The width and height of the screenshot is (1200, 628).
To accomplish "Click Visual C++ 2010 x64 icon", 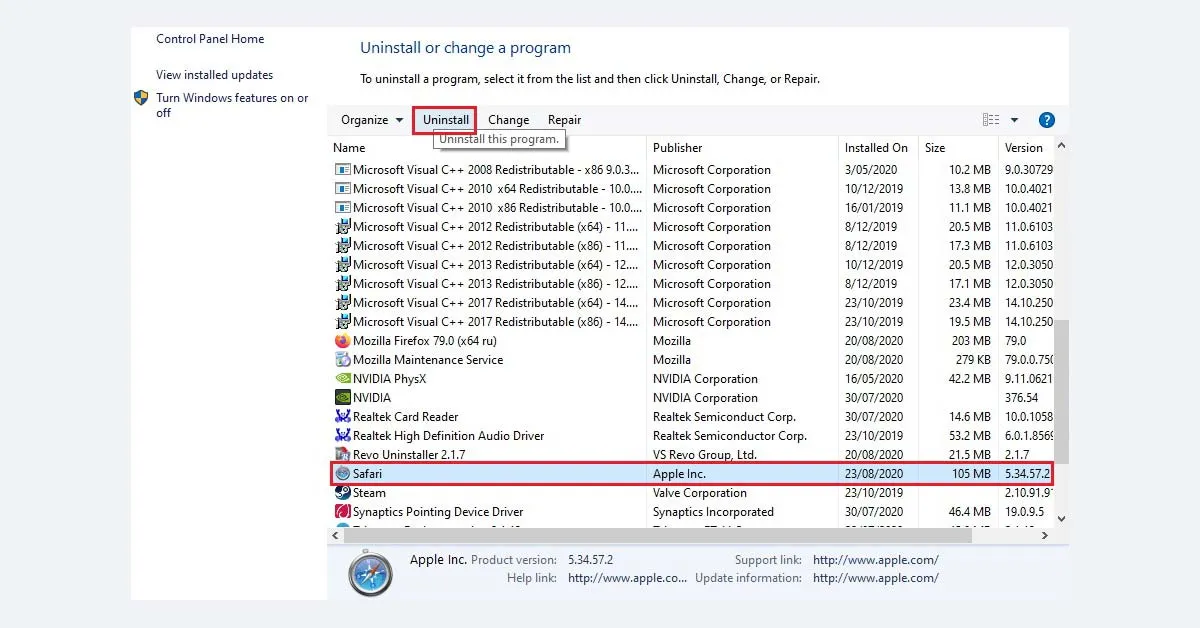I will (343, 189).
